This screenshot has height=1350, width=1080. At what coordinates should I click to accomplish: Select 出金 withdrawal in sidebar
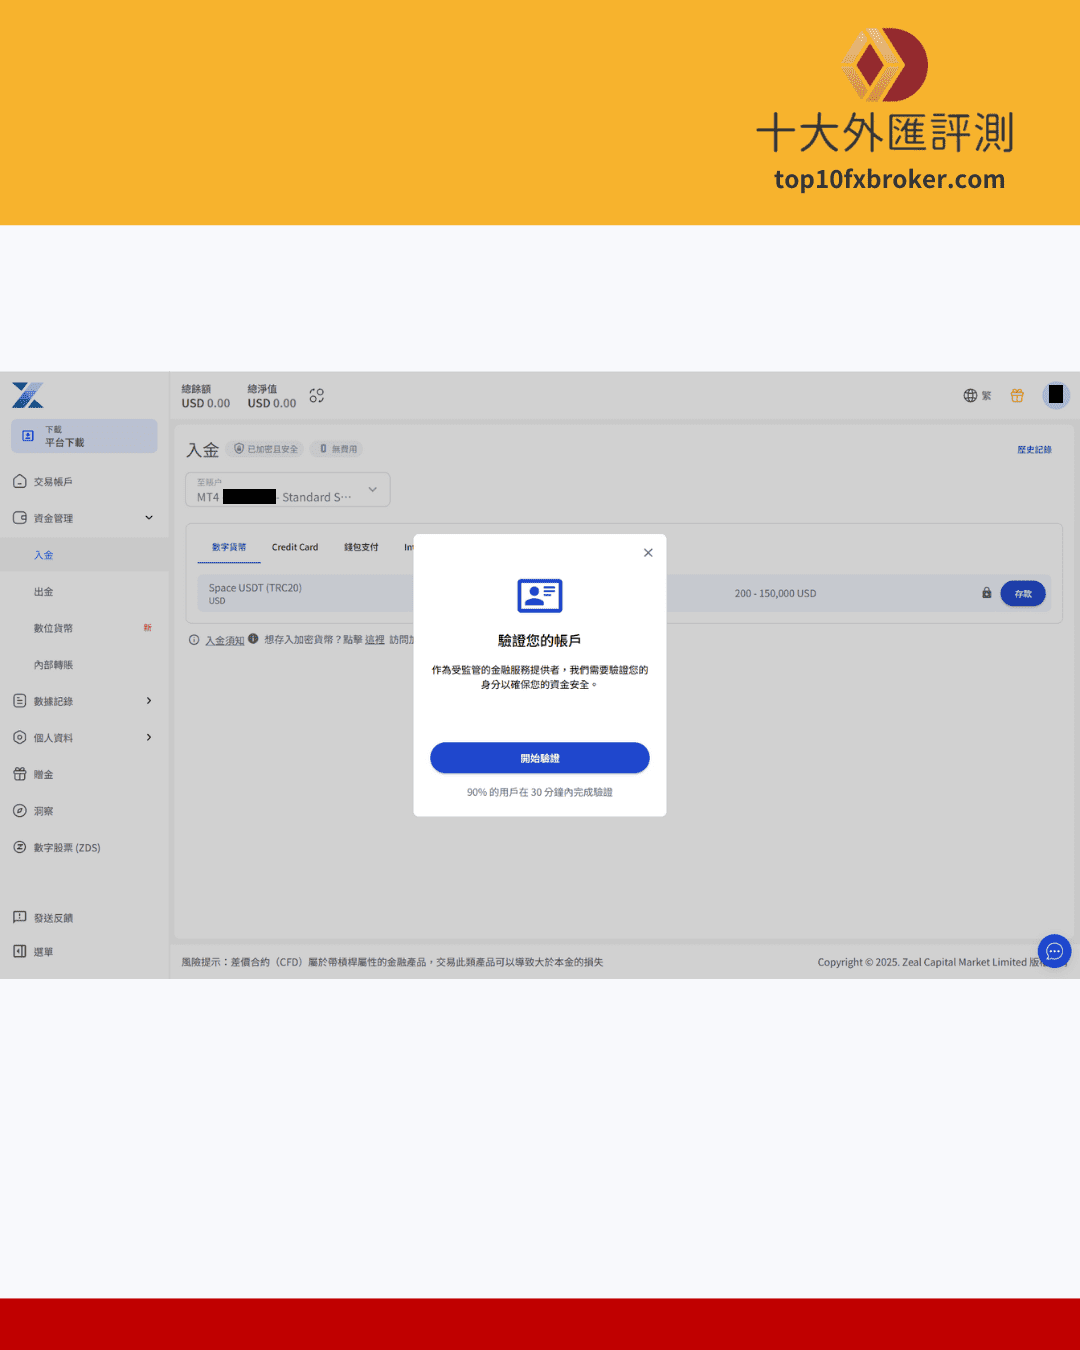44,592
